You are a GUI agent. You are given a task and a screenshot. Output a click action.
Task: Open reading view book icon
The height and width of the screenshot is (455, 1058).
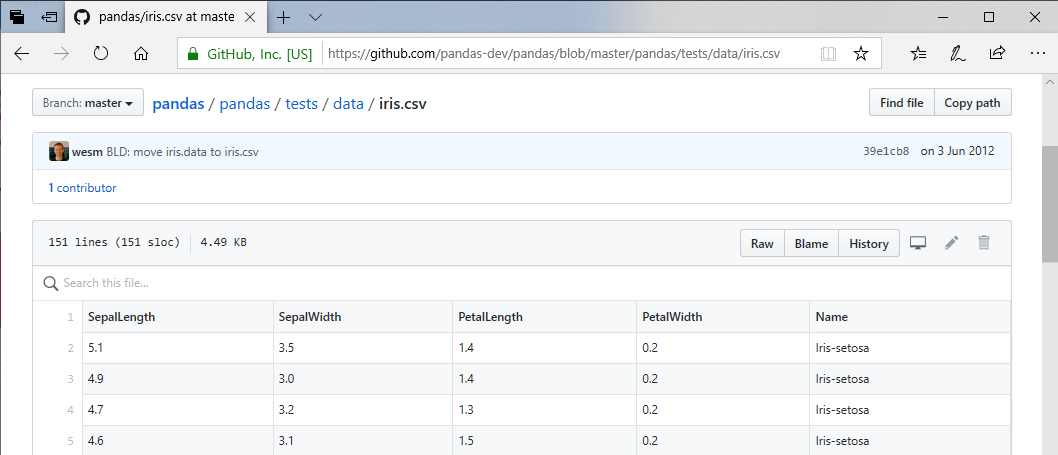point(828,54)
